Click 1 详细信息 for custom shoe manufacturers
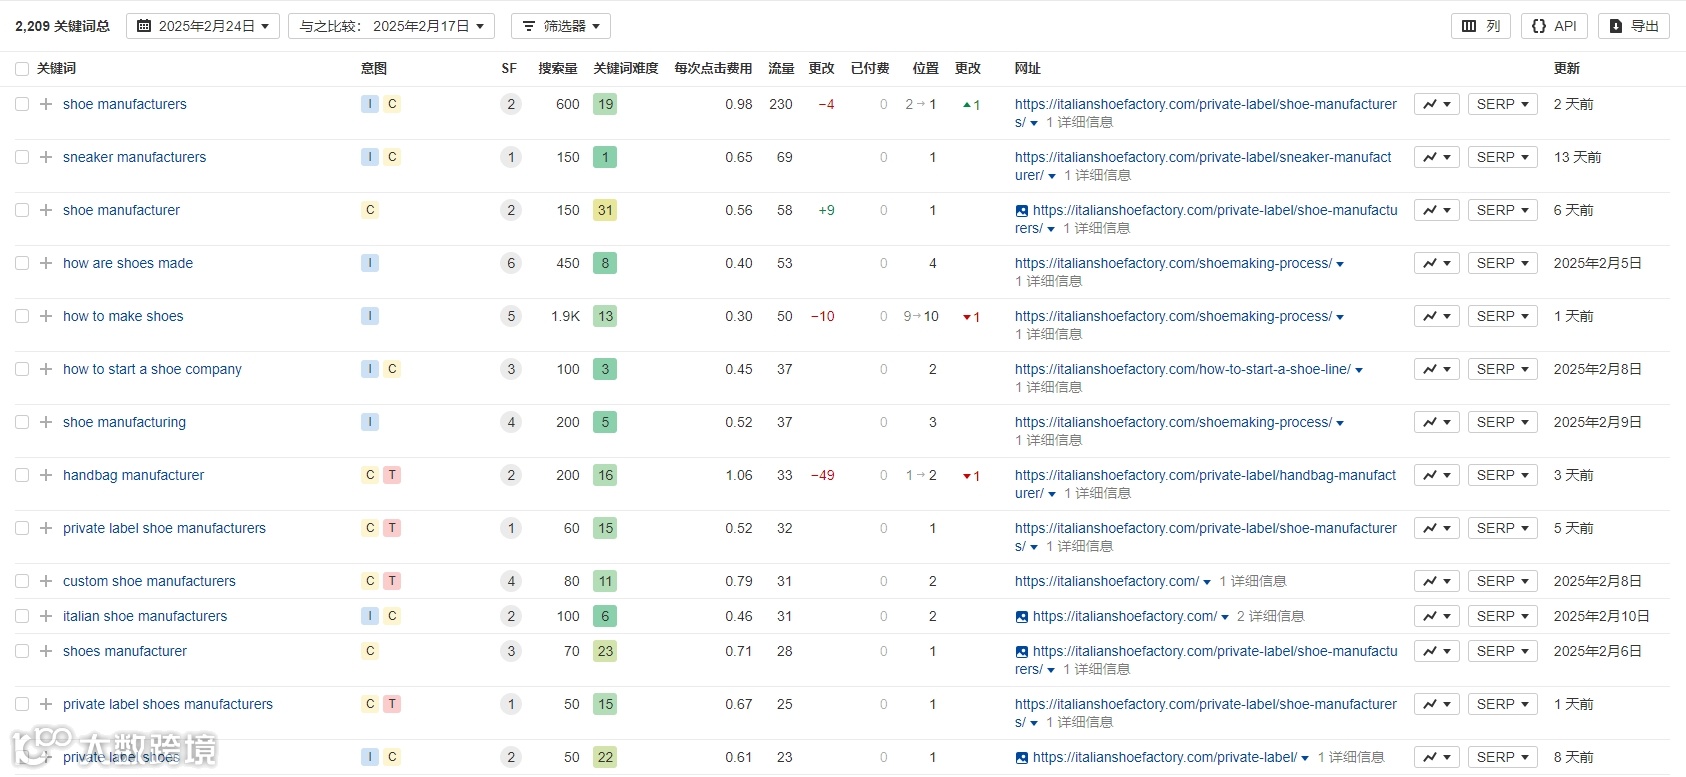1686x777 pixels. click(x=1253, y=581)
